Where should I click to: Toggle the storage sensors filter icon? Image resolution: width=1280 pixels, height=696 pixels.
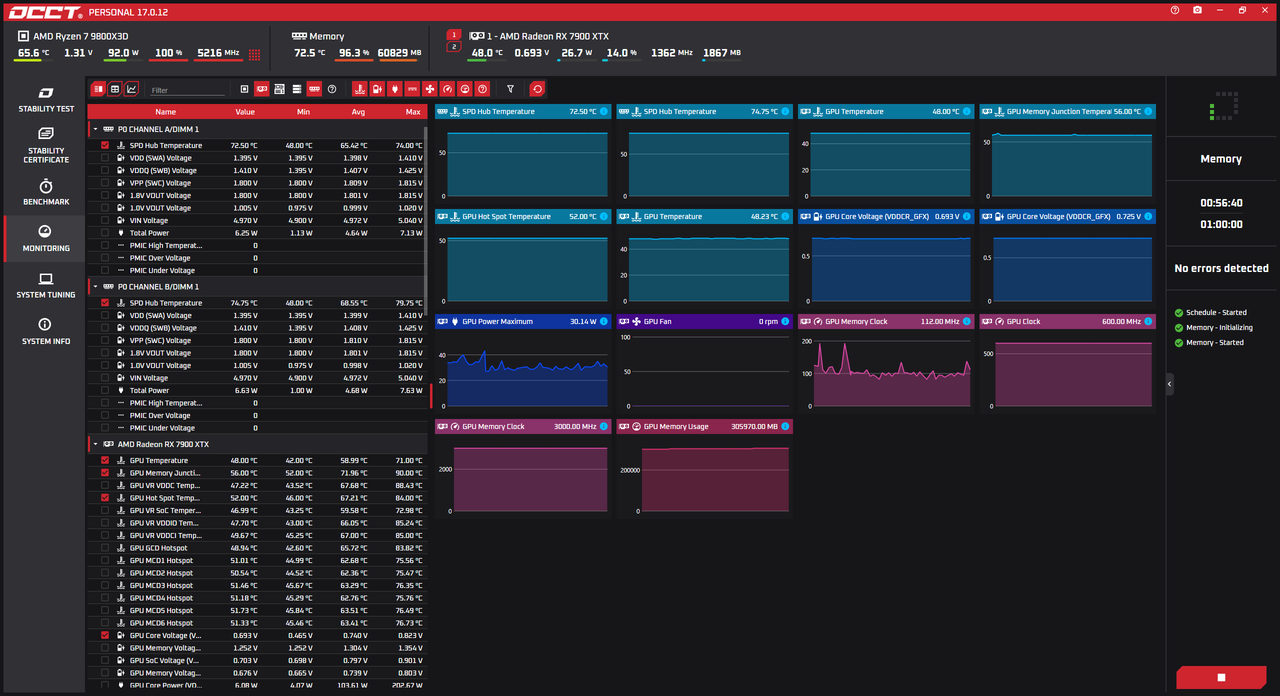(x=297, y=89)
